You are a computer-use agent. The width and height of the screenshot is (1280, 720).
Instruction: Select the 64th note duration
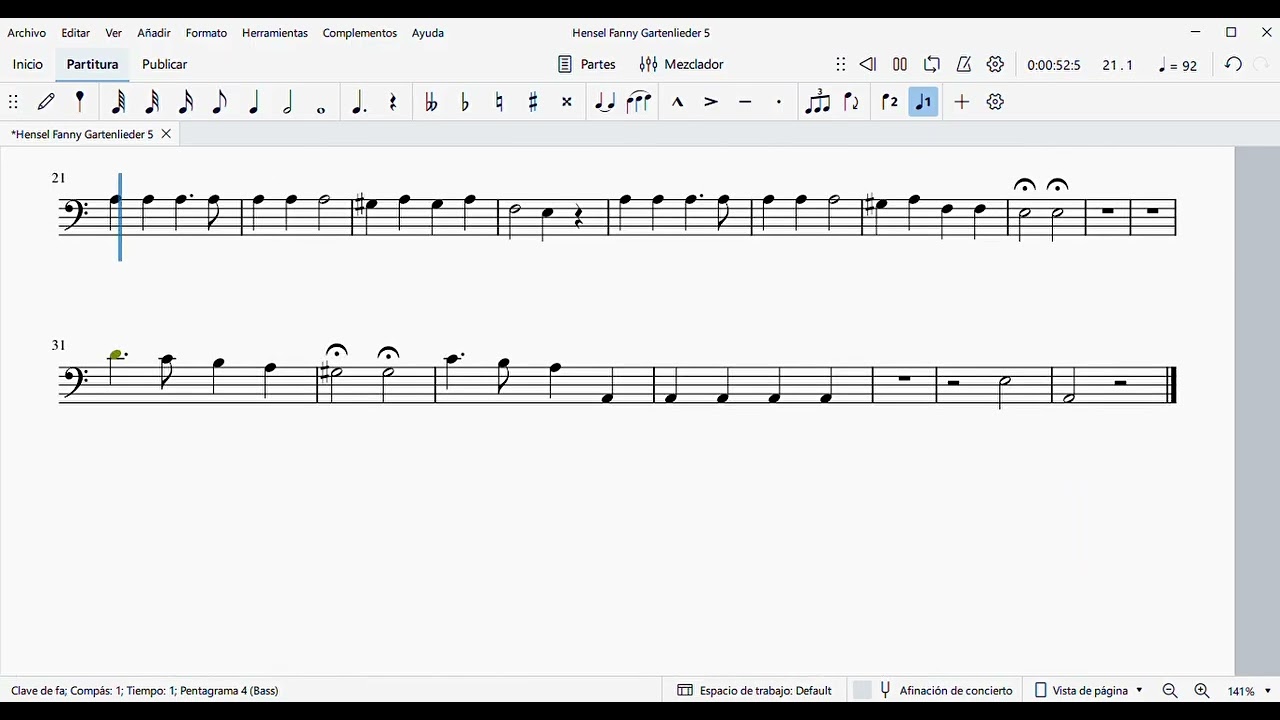coord(118,102)
